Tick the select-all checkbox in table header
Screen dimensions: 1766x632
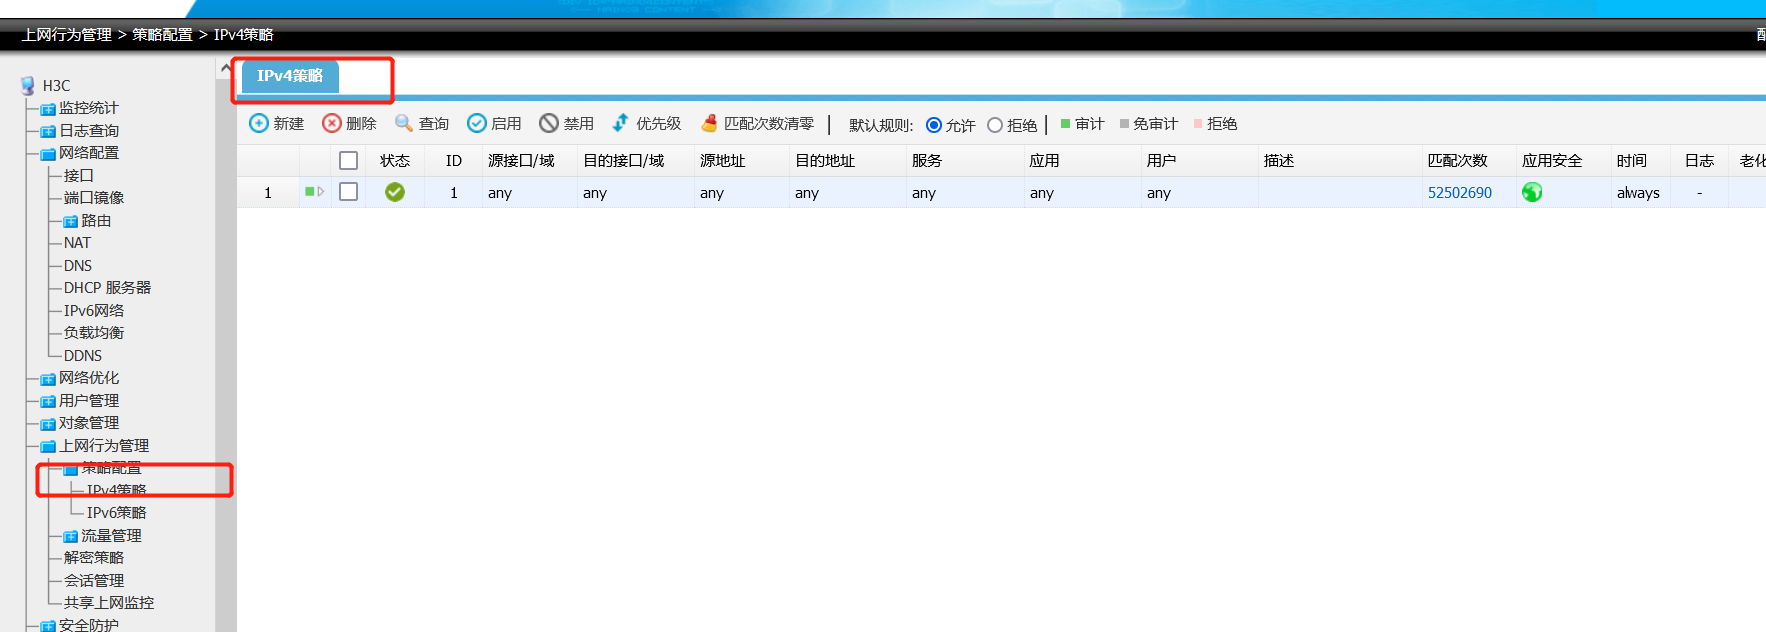(x=348, y=160)
